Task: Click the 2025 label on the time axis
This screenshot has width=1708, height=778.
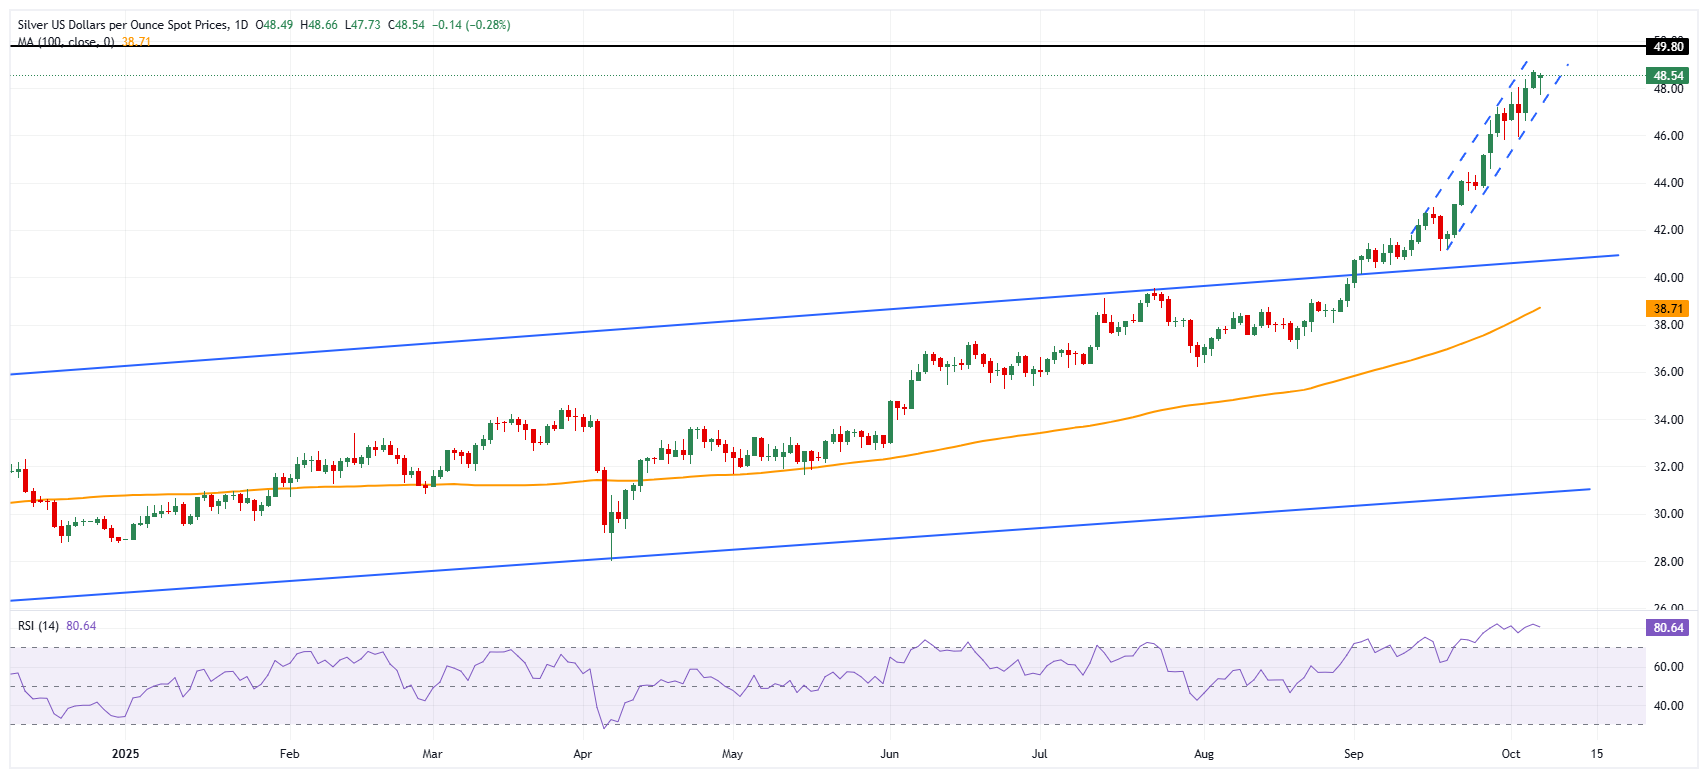Action: pos(125,754)
